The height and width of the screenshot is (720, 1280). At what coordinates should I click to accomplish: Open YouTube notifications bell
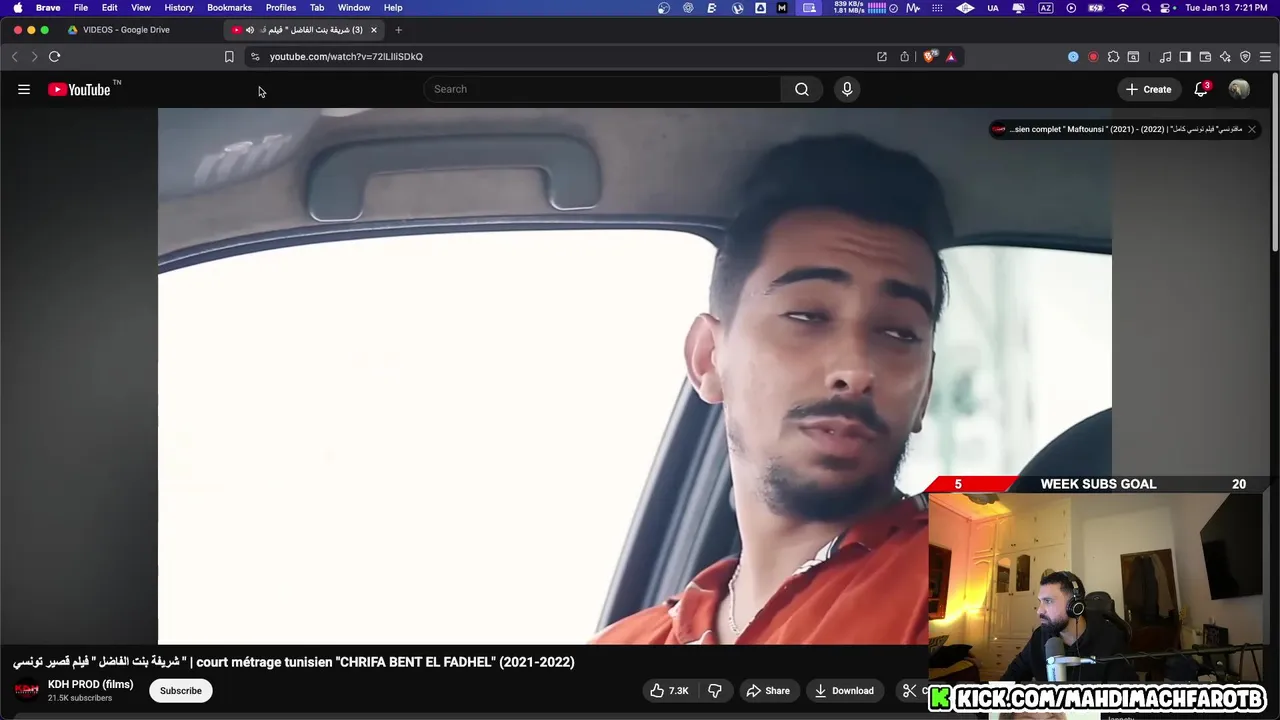click(1201, 89)
